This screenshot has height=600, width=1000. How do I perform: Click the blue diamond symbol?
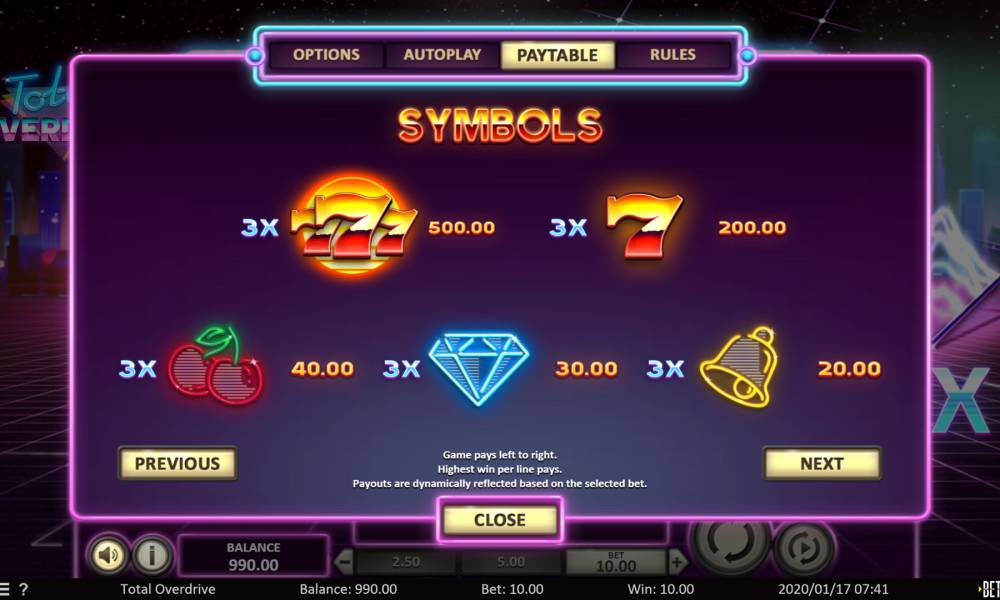click(478, 368)
